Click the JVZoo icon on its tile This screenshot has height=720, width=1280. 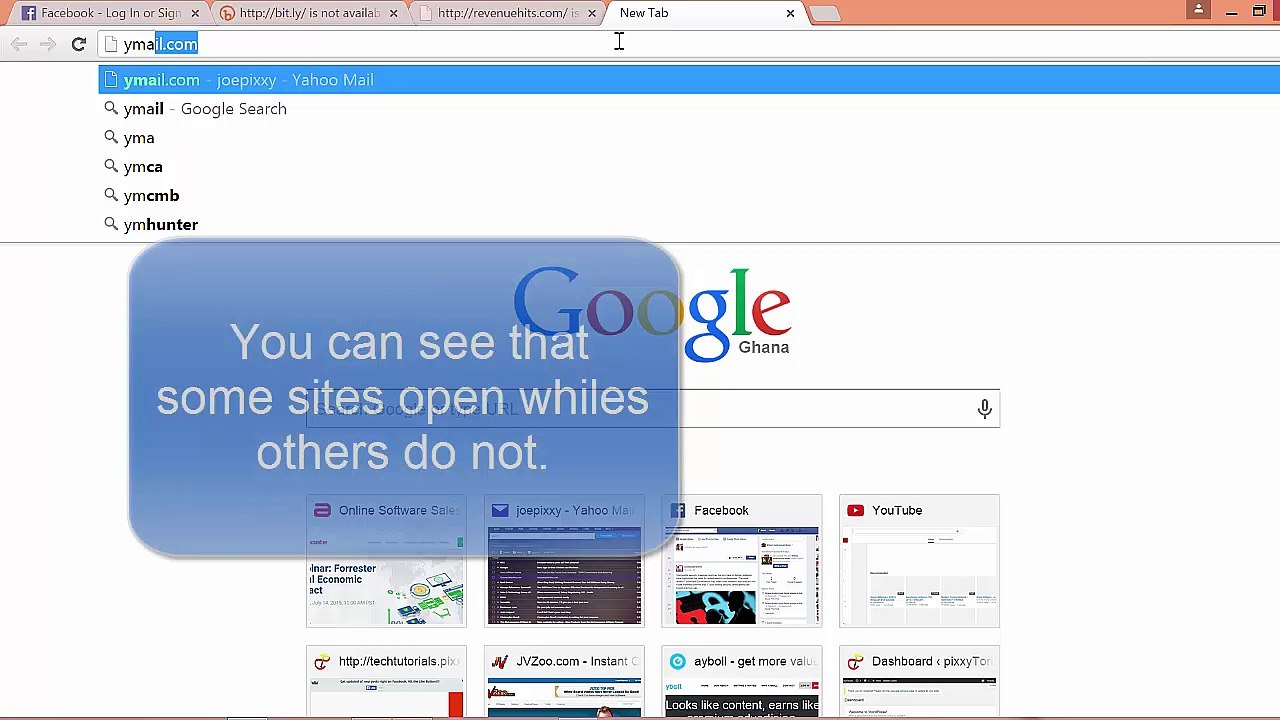[x=500, y=661]
